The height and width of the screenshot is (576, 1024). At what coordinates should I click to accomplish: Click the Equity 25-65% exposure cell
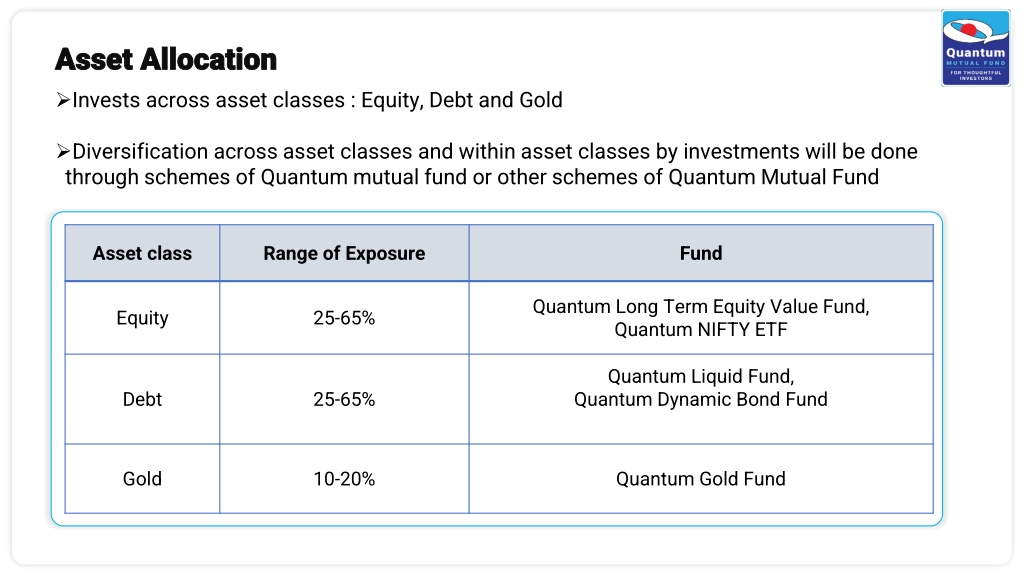(344, 318)
